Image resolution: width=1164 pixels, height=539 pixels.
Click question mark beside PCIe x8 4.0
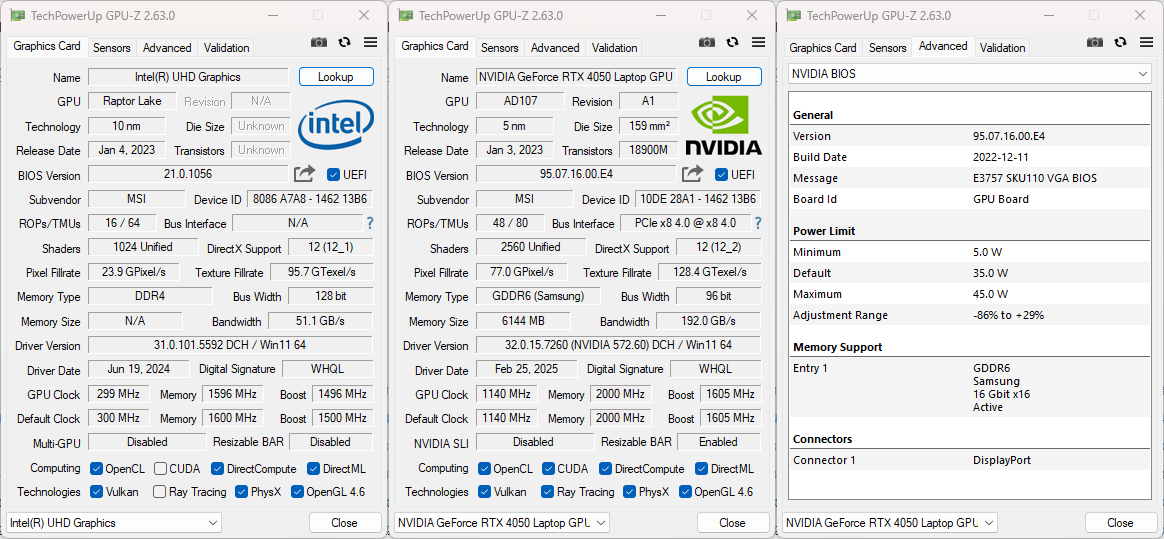point(758,223)
